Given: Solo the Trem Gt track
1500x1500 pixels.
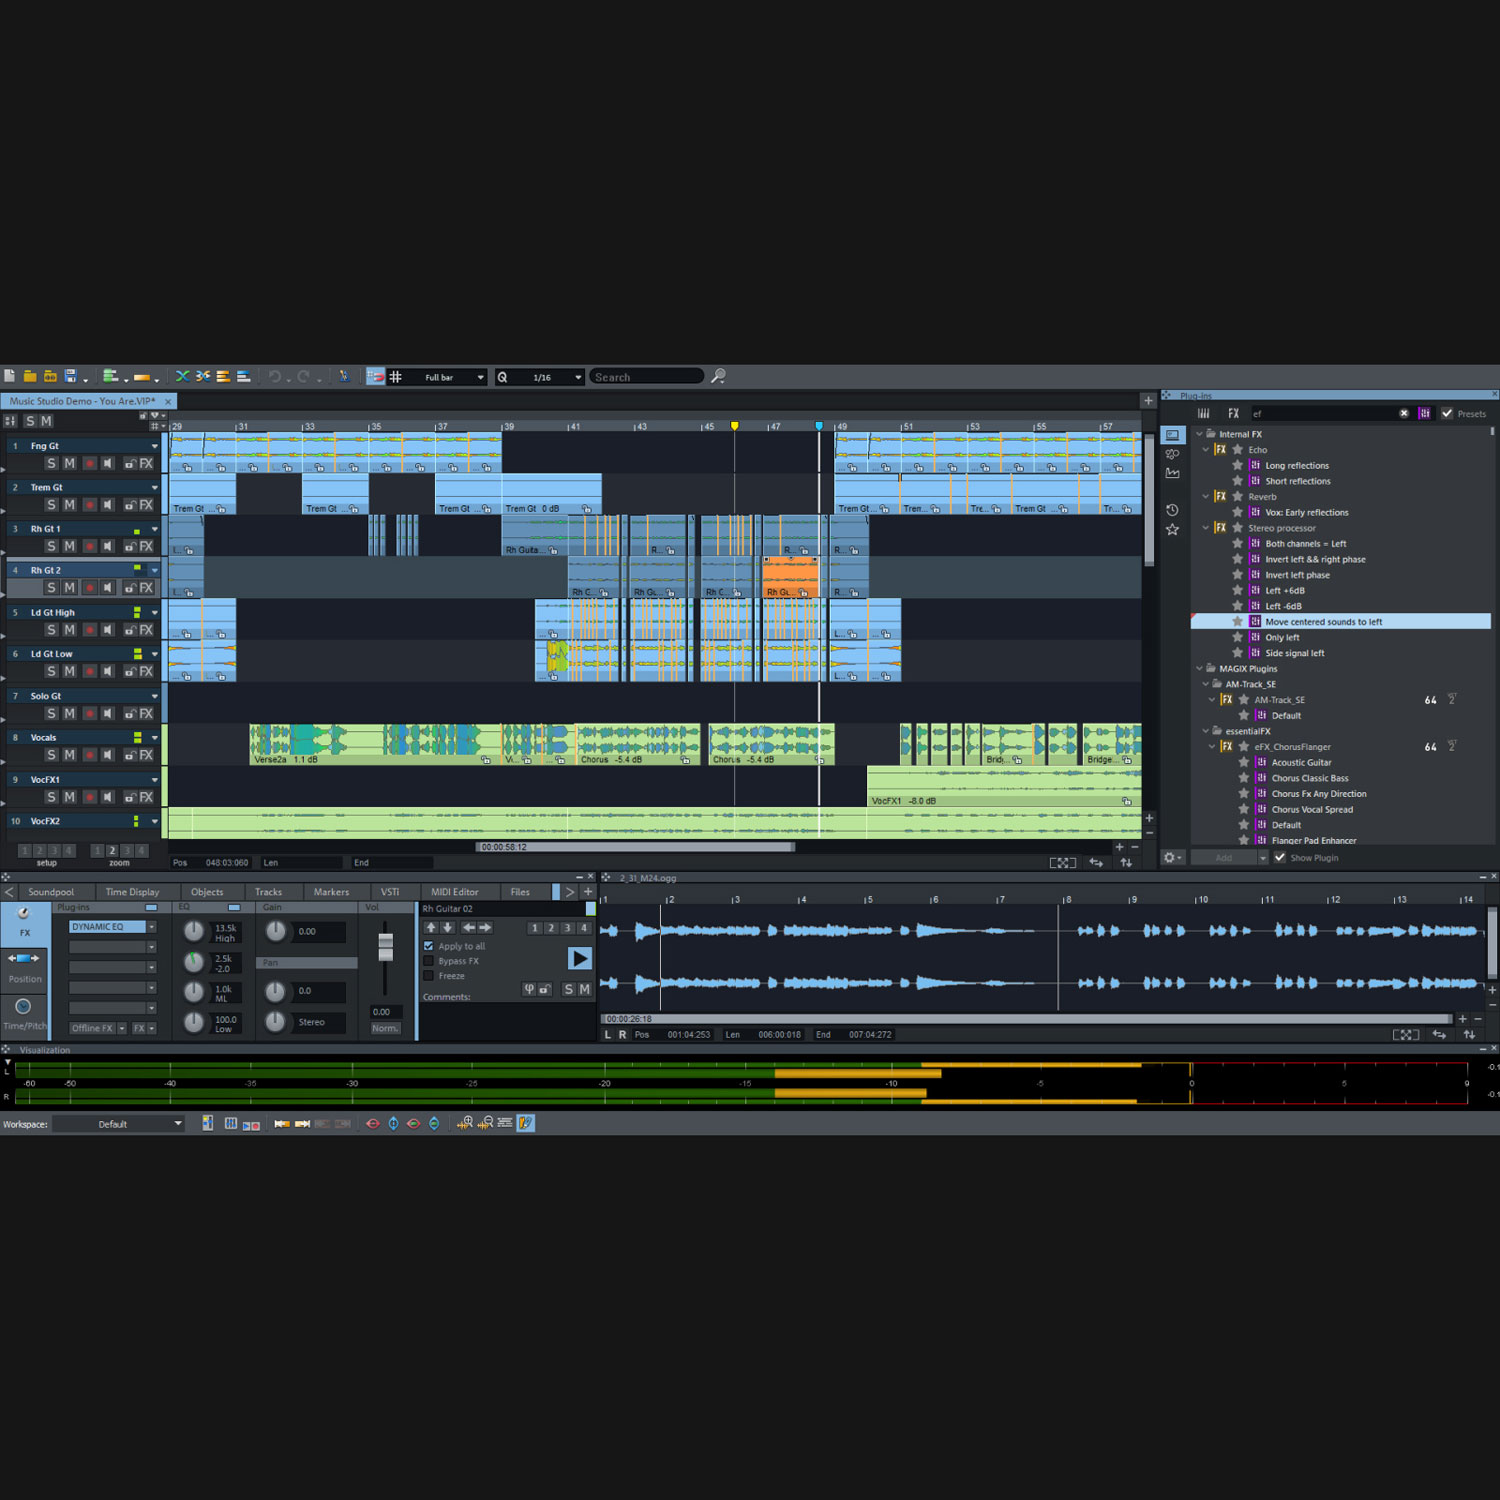Looking at the screenshot, I should (x=51, y=504).
